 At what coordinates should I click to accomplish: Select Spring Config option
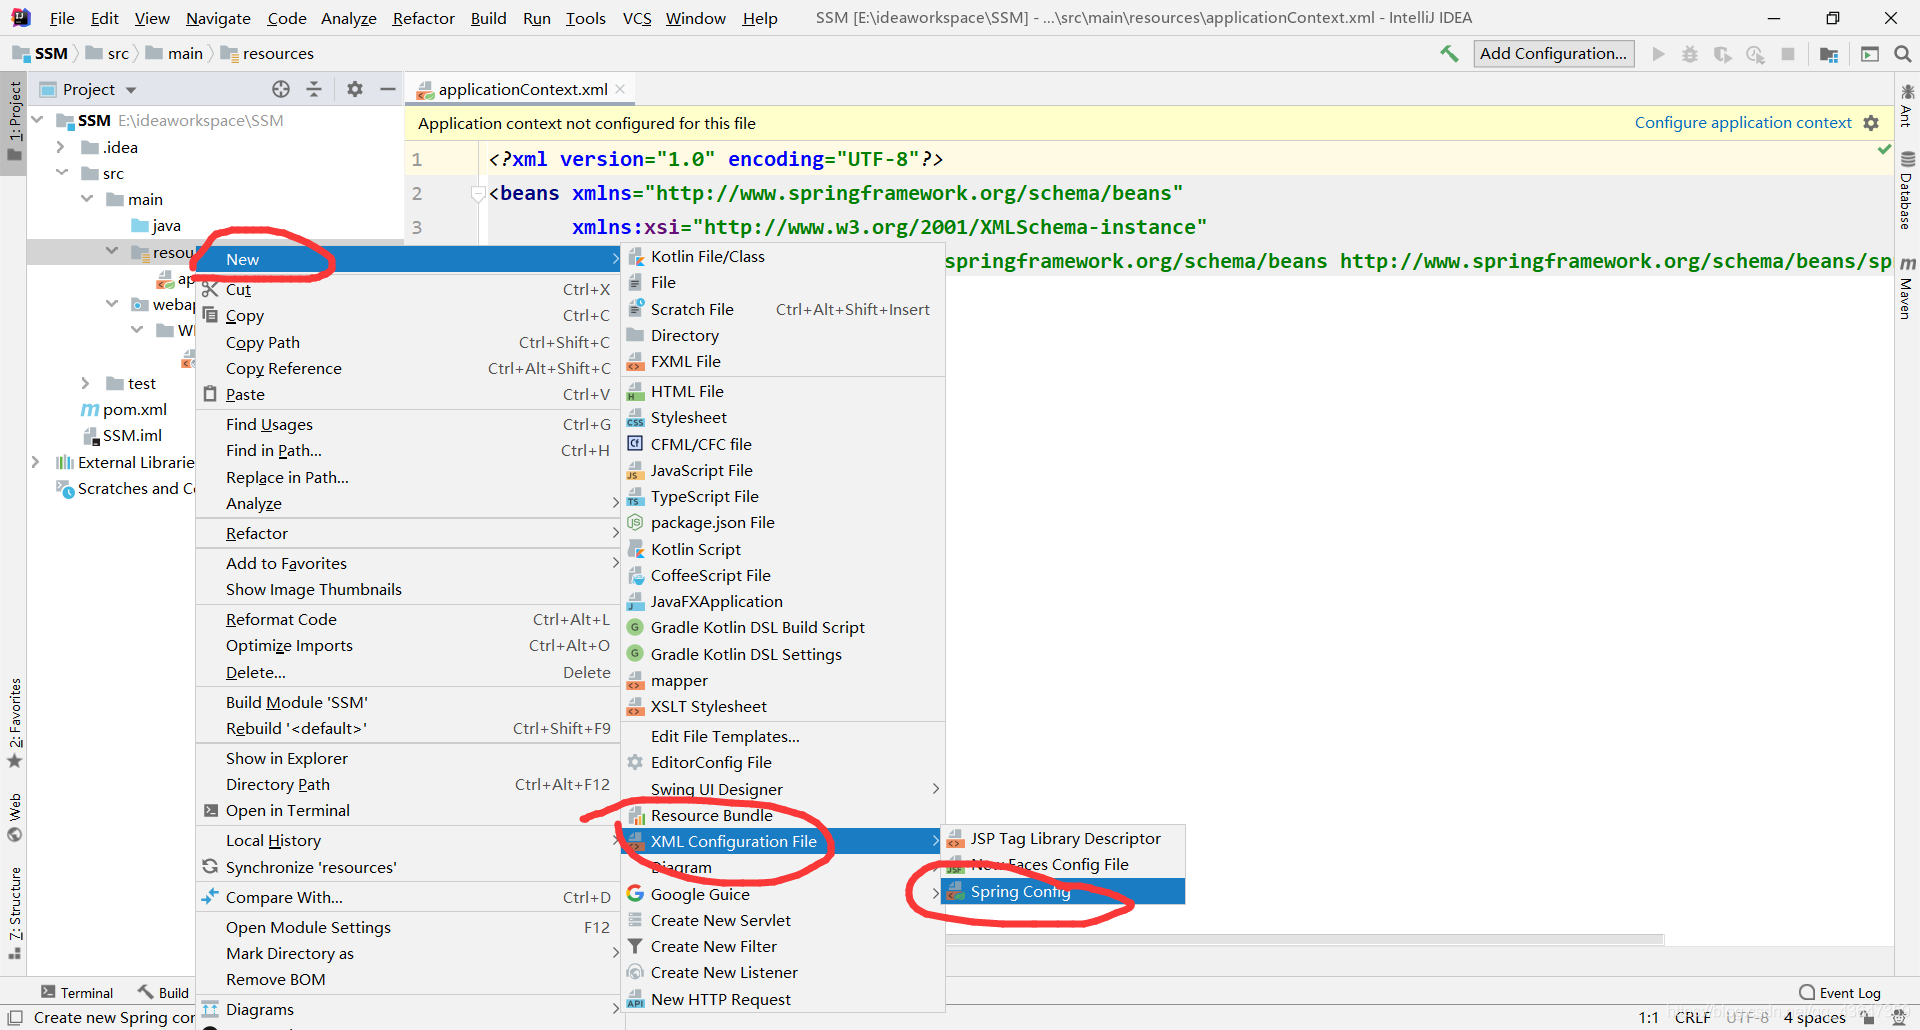coord(1063,891)
